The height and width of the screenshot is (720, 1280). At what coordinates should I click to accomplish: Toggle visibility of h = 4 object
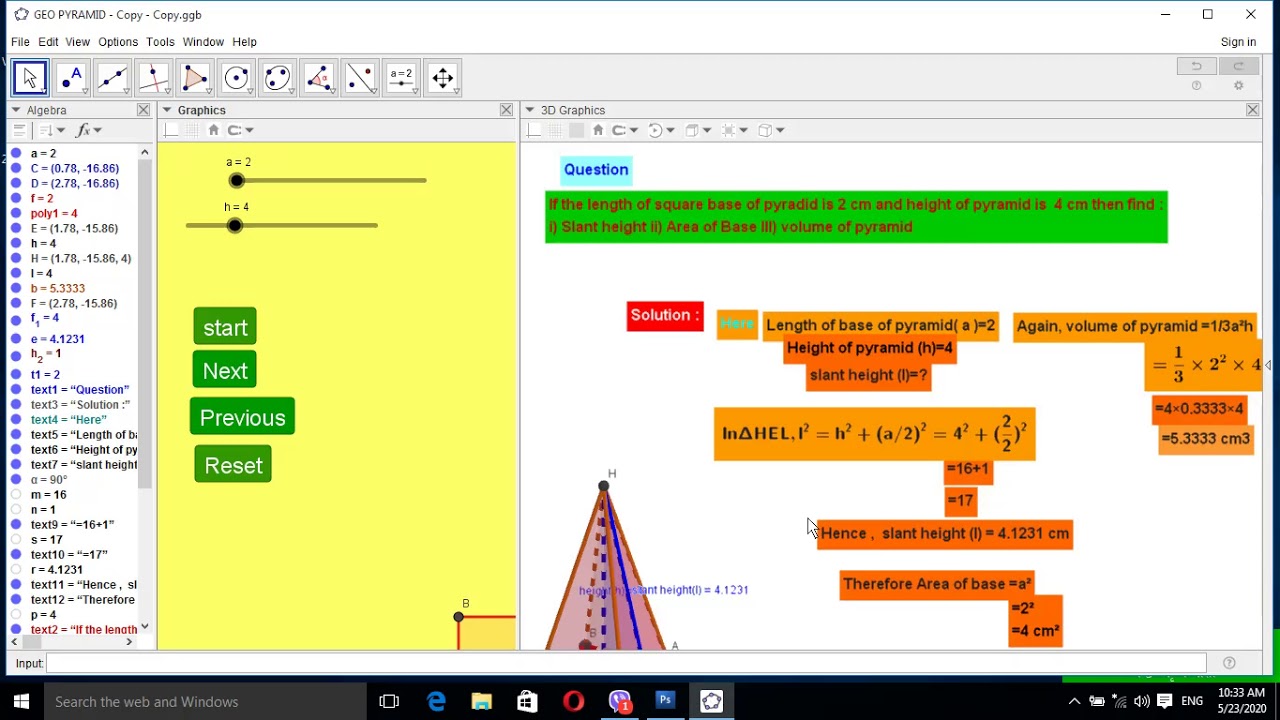(x=16, y=244)
